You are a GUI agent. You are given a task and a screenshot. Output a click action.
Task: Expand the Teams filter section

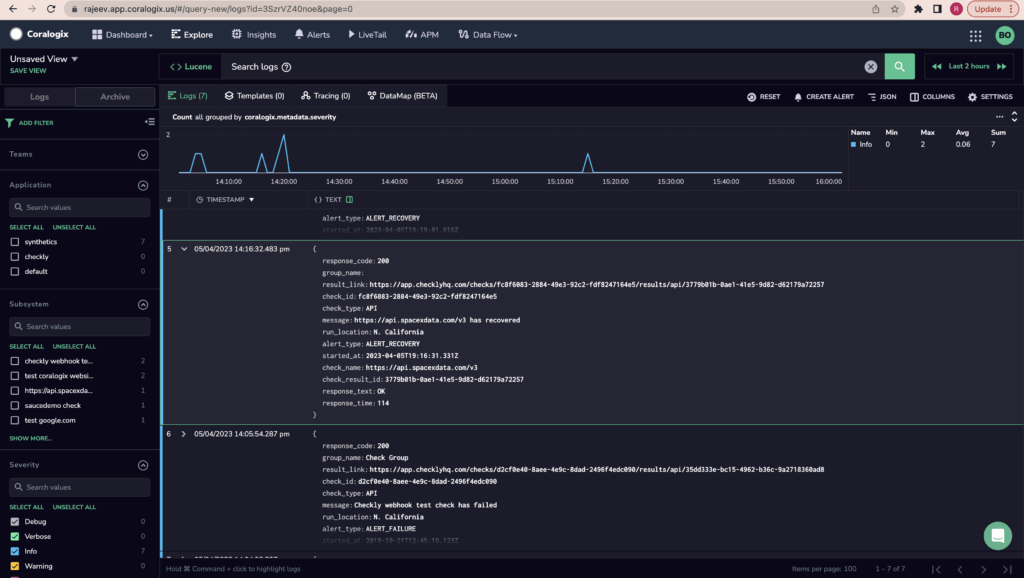tap(143, 155)
